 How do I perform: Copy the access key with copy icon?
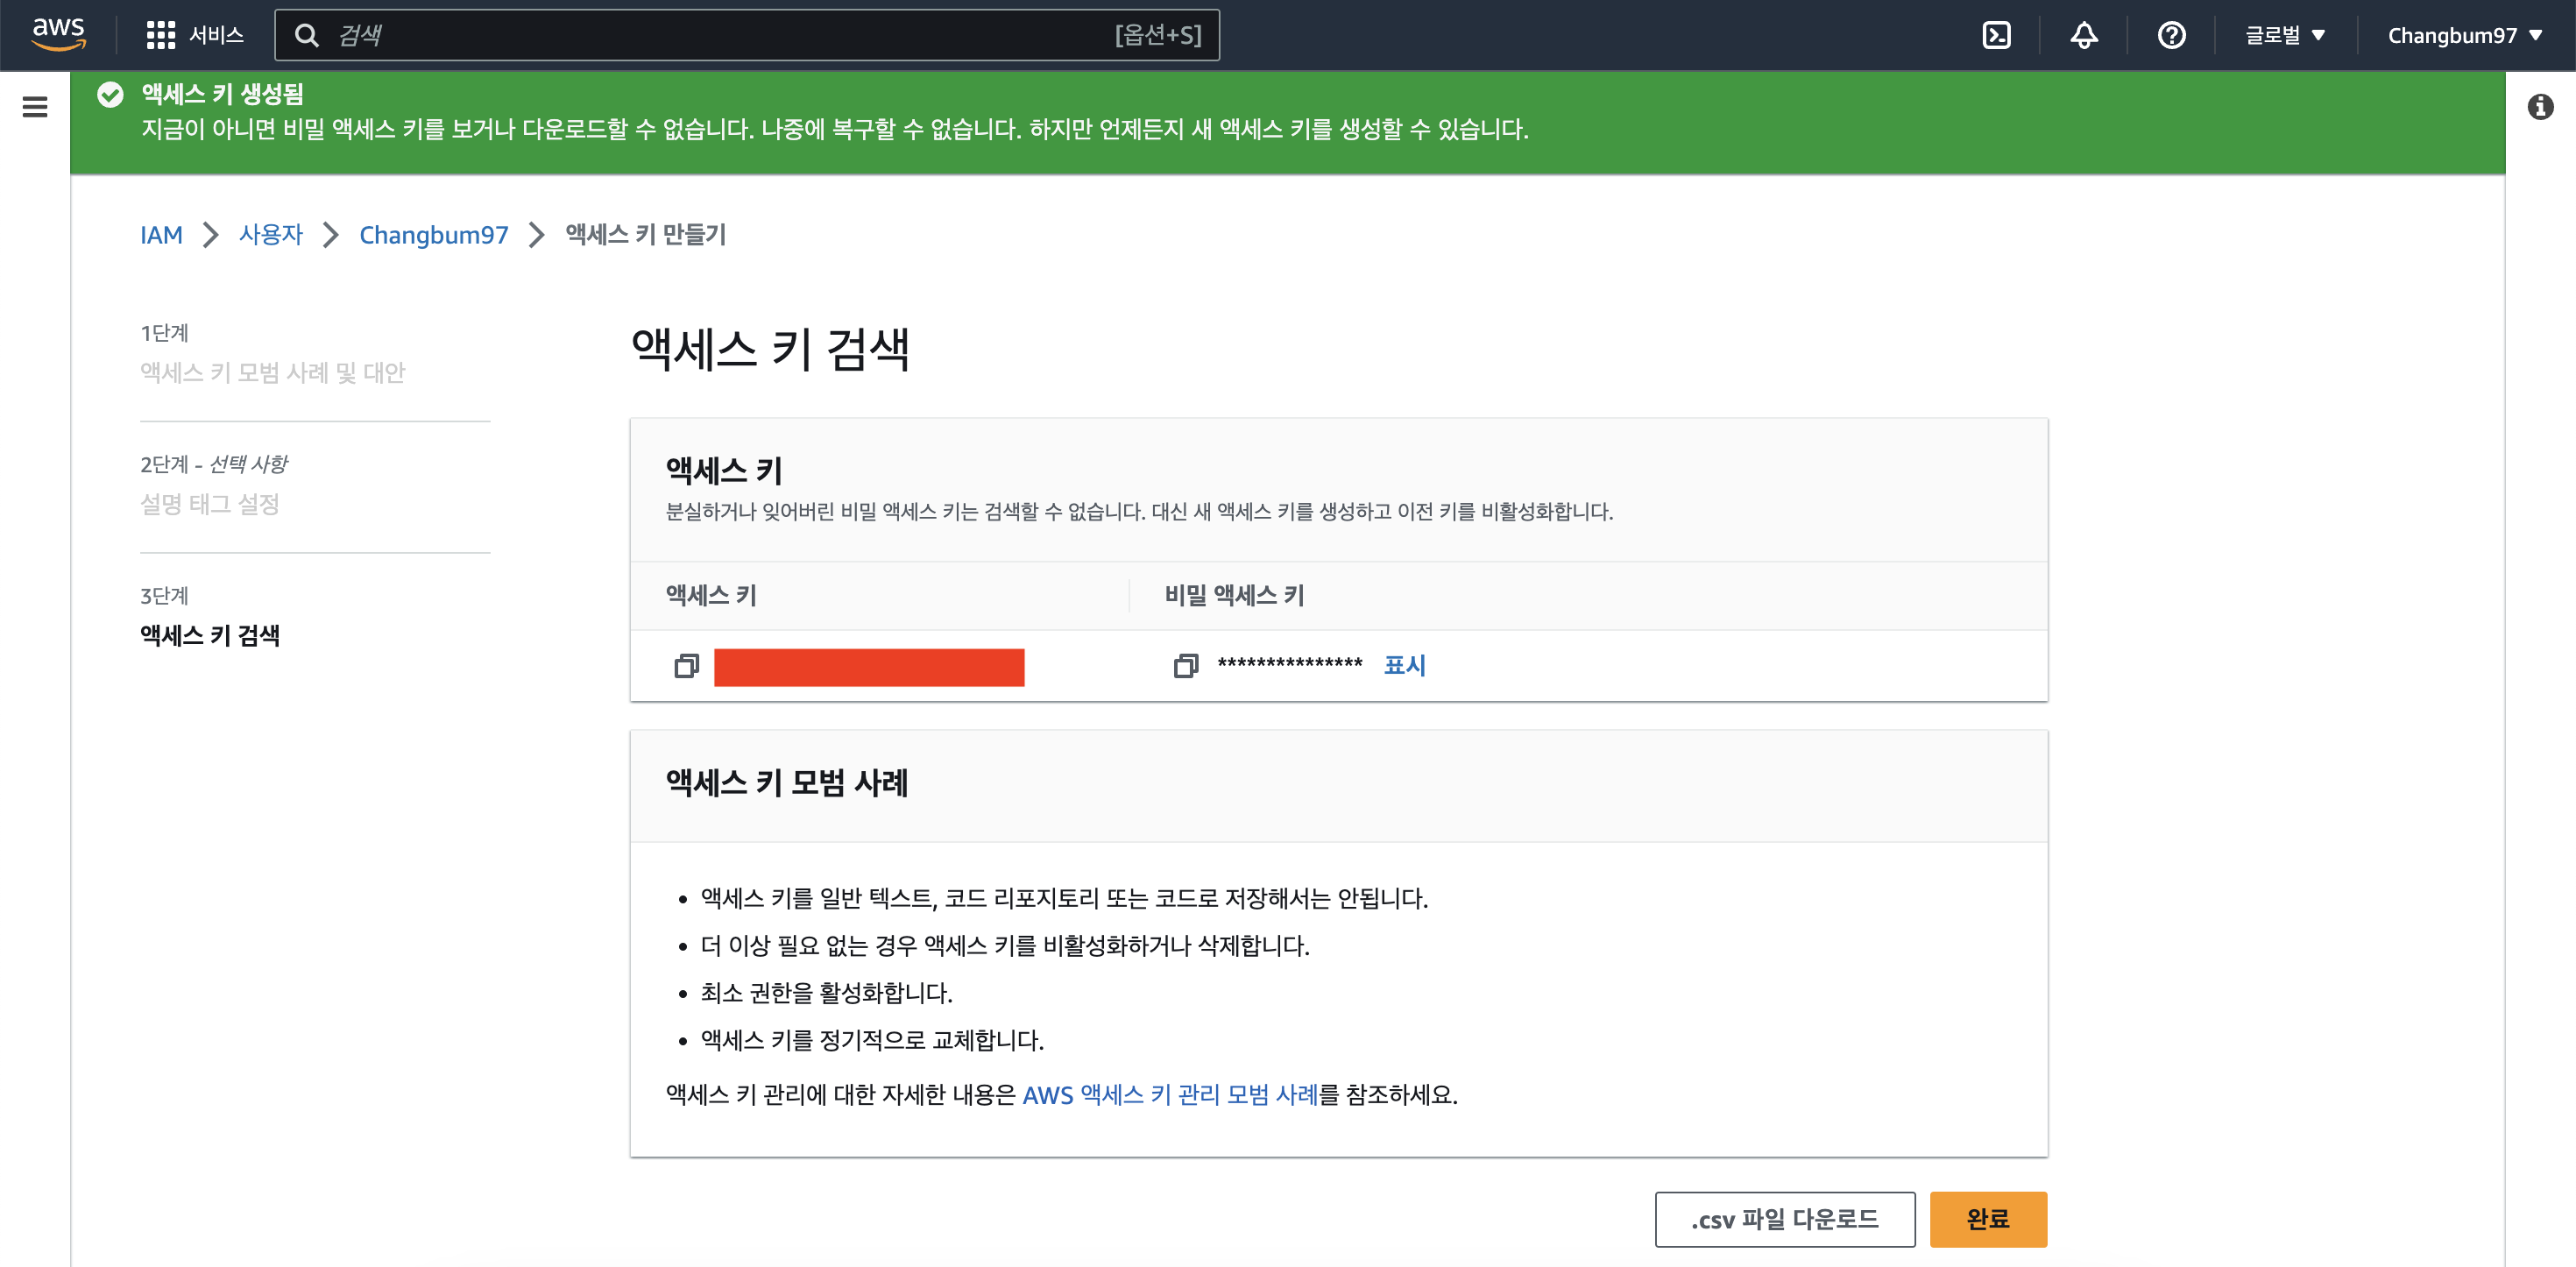tap(687, 666)
